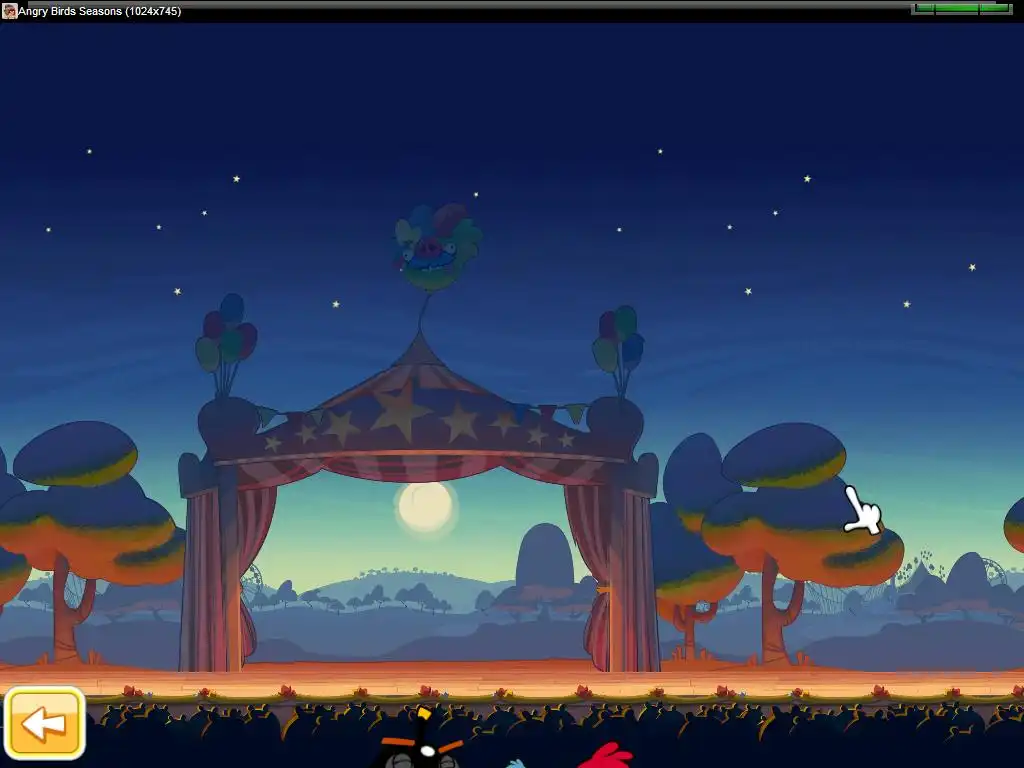The height and width of the screenshot is (768, 1024).
Task: Click the balloon bunch on the right tent pillar
Action: 618,349
